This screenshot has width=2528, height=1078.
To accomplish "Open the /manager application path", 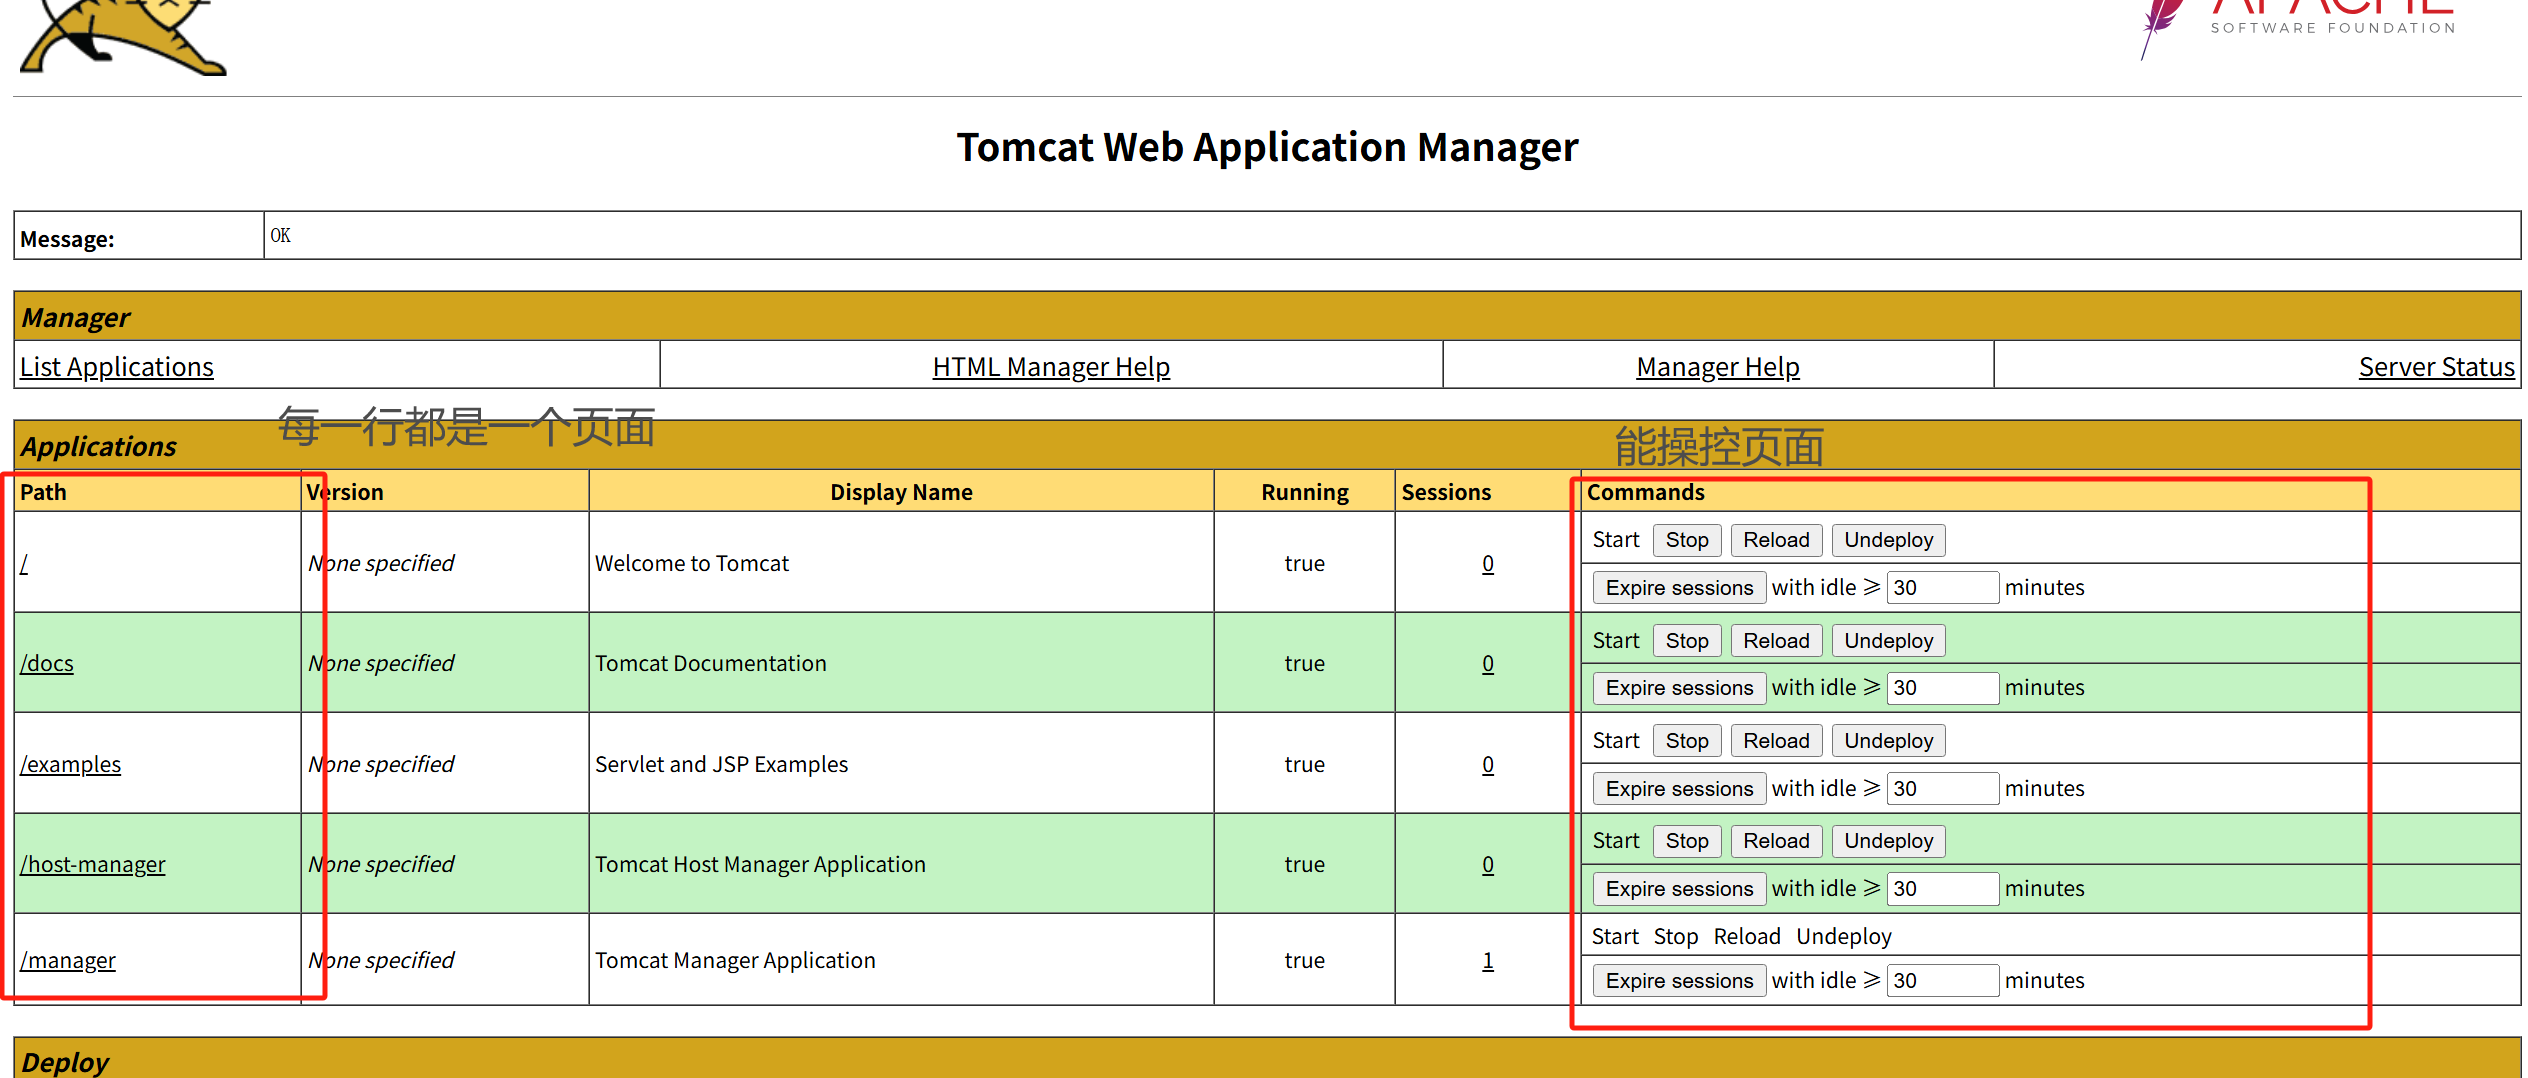I will click(x=68, y=960).
